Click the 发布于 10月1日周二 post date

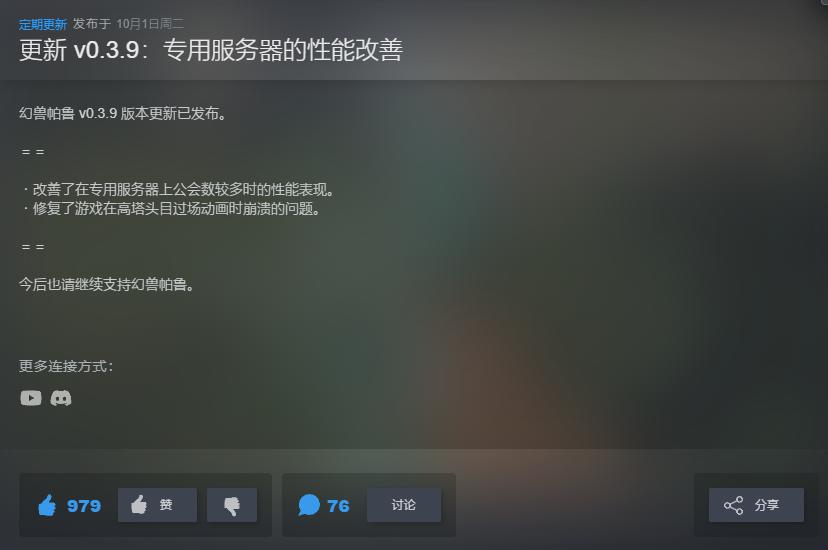click(x=128, y=24)
